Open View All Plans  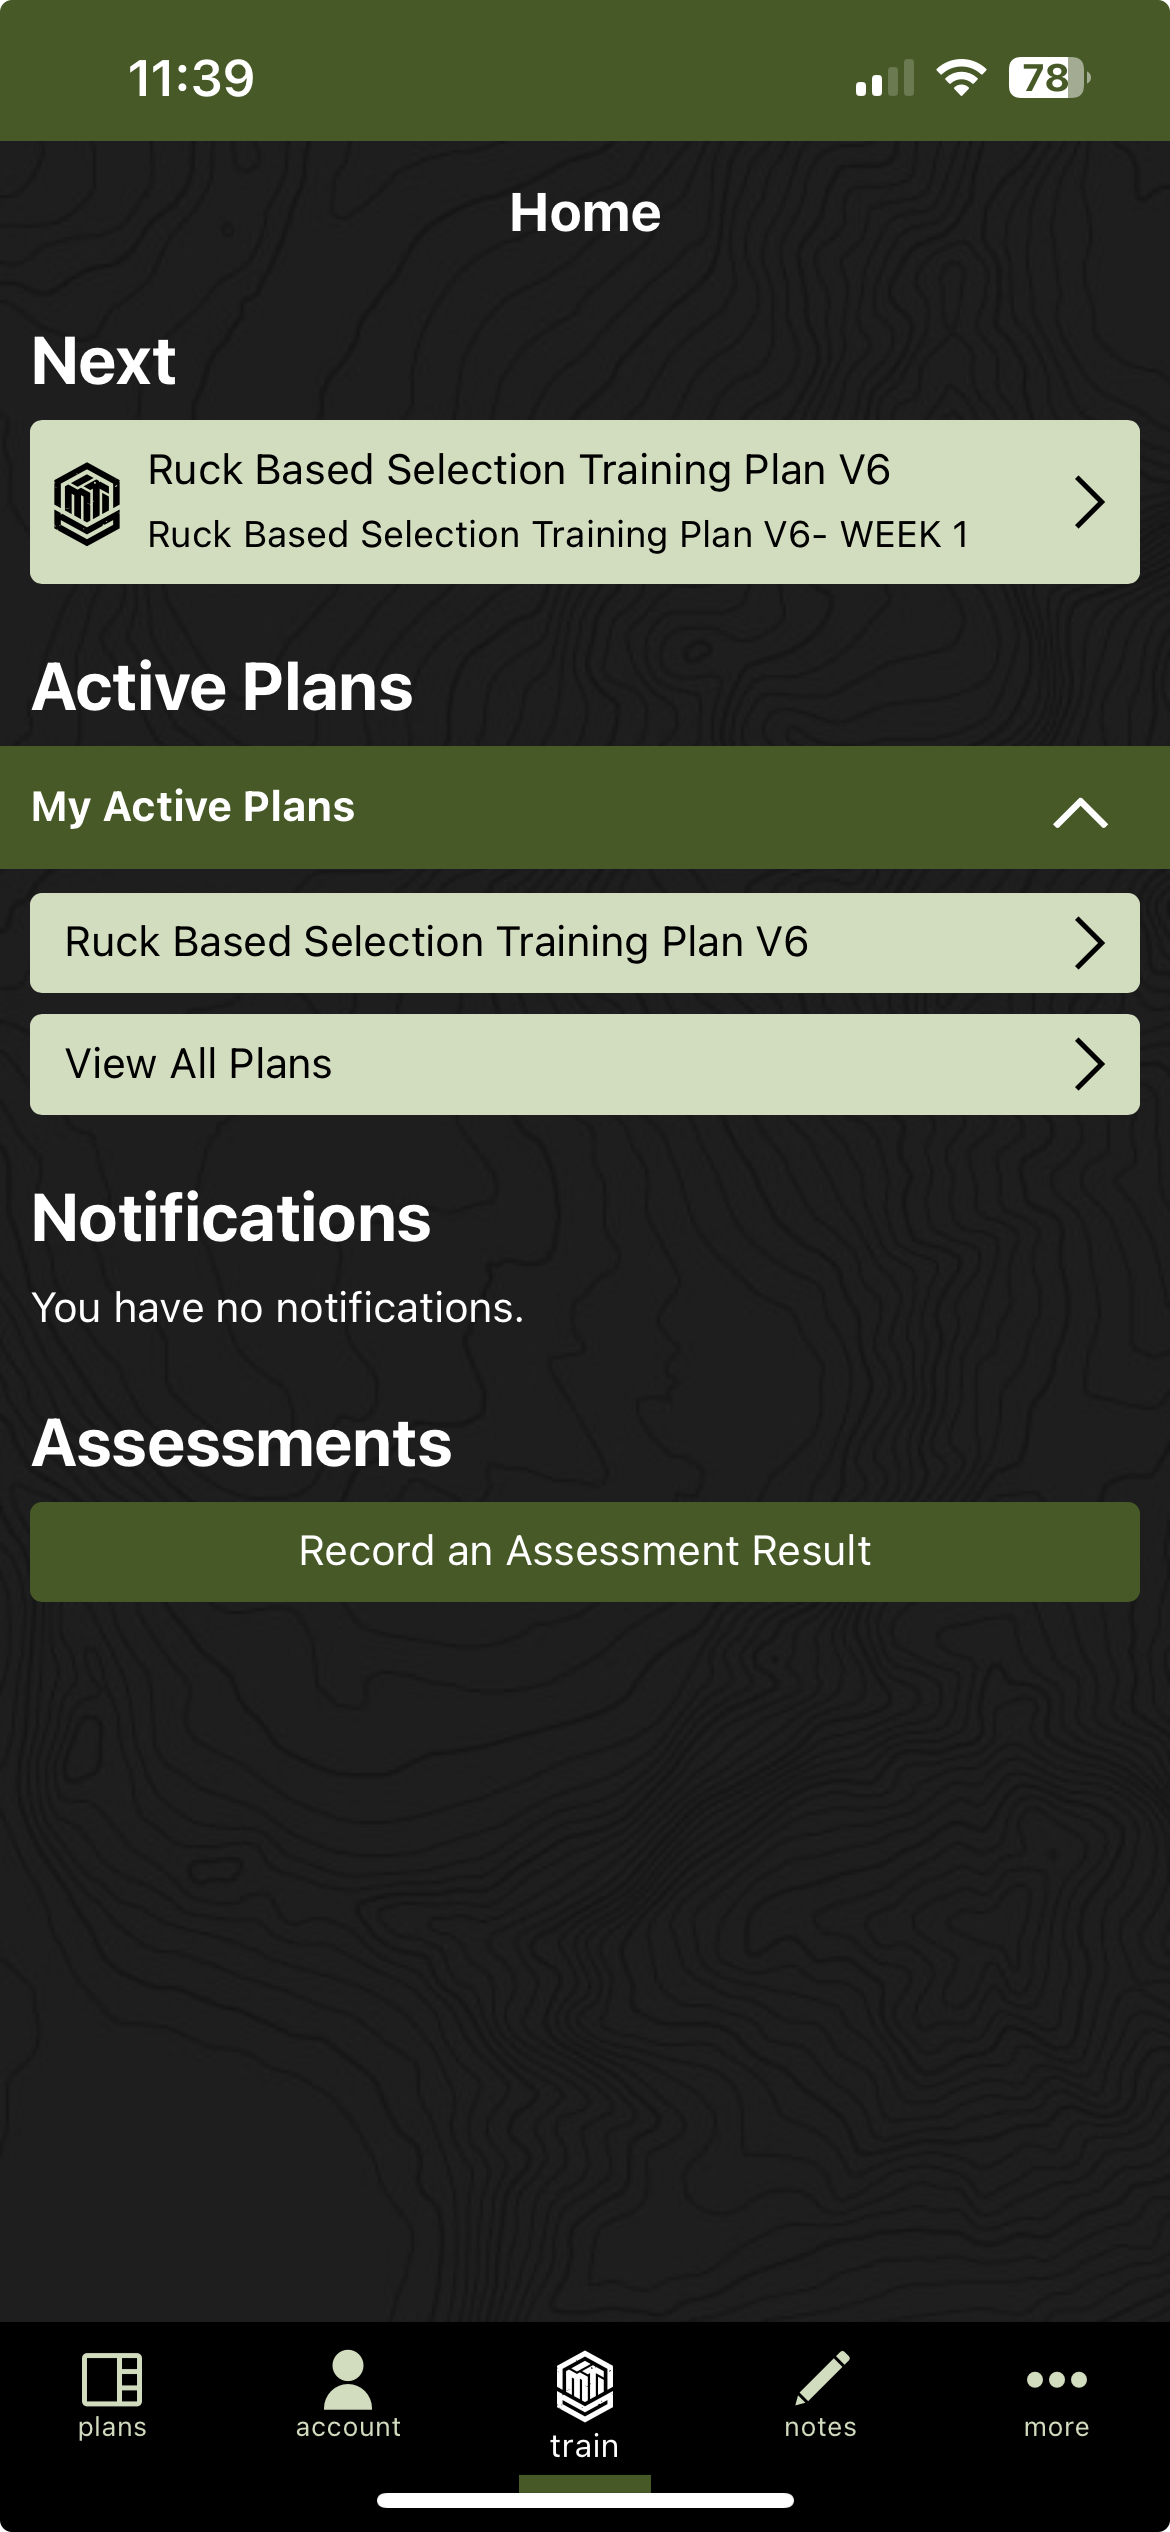click(198, 1064)
